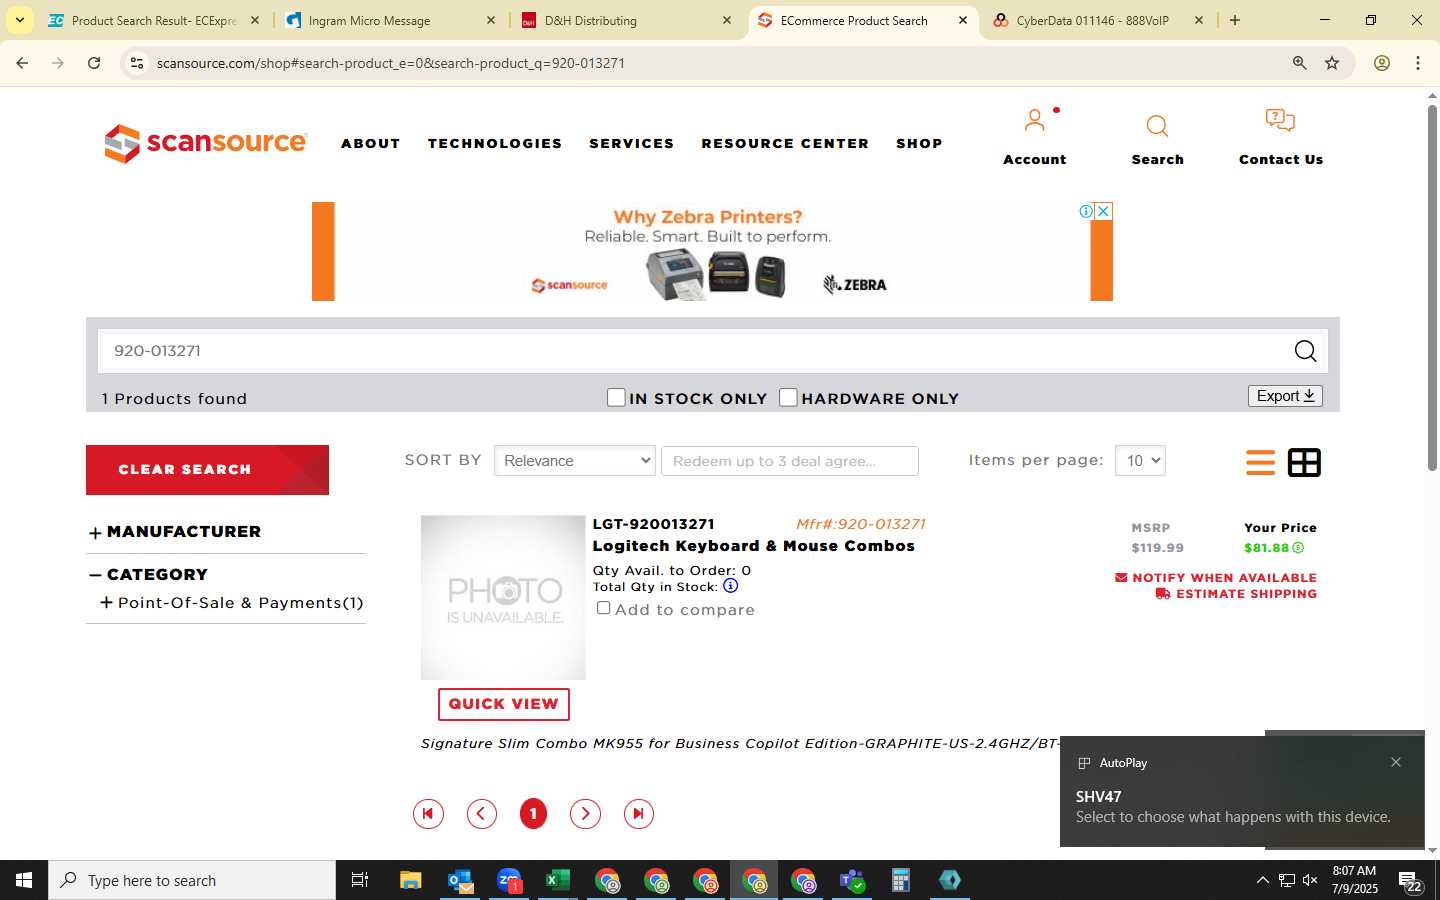Go to last results page arrow
The width and height of the screenshot is (1440, 900).
[x=638, y=814]
